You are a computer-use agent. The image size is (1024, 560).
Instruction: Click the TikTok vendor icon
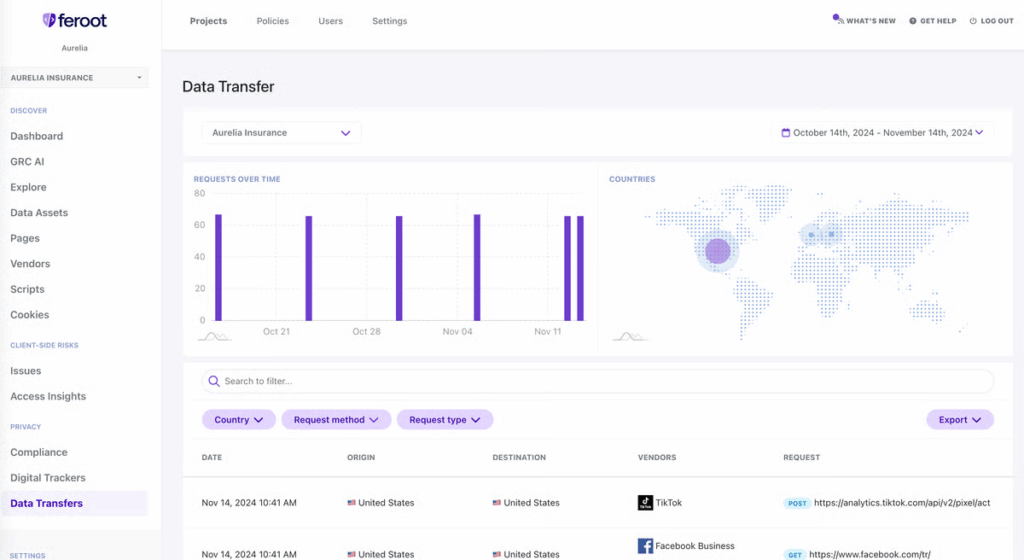point(645,503)
